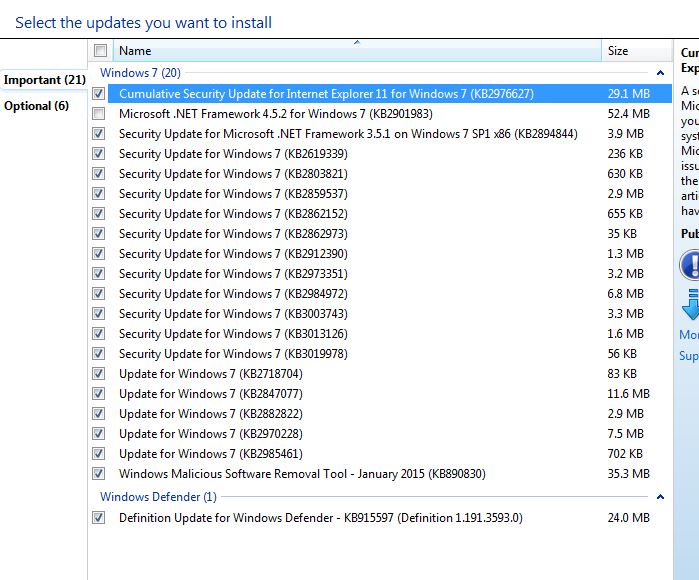Uncheck Security Update KB2859537 checkbox

[x=99, y=193]
